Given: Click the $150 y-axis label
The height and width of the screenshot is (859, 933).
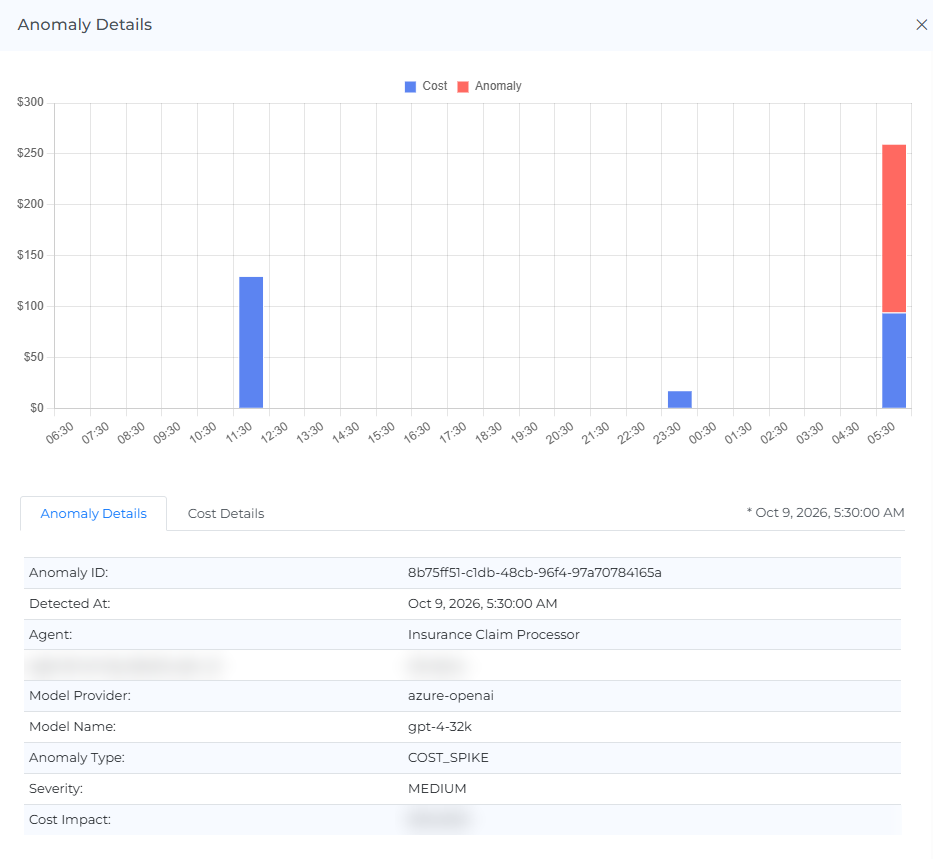Looking at the screenshot, I should pyautogui.click(x=30, y=255).
